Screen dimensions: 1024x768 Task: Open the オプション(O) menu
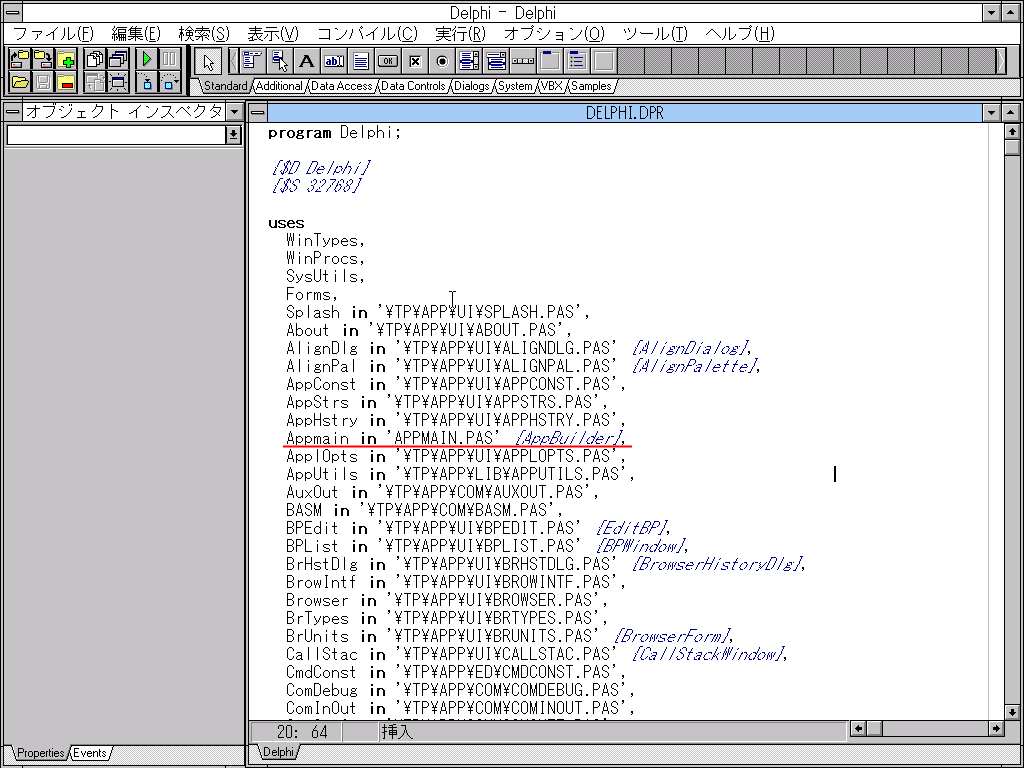[x=555, y=34]
